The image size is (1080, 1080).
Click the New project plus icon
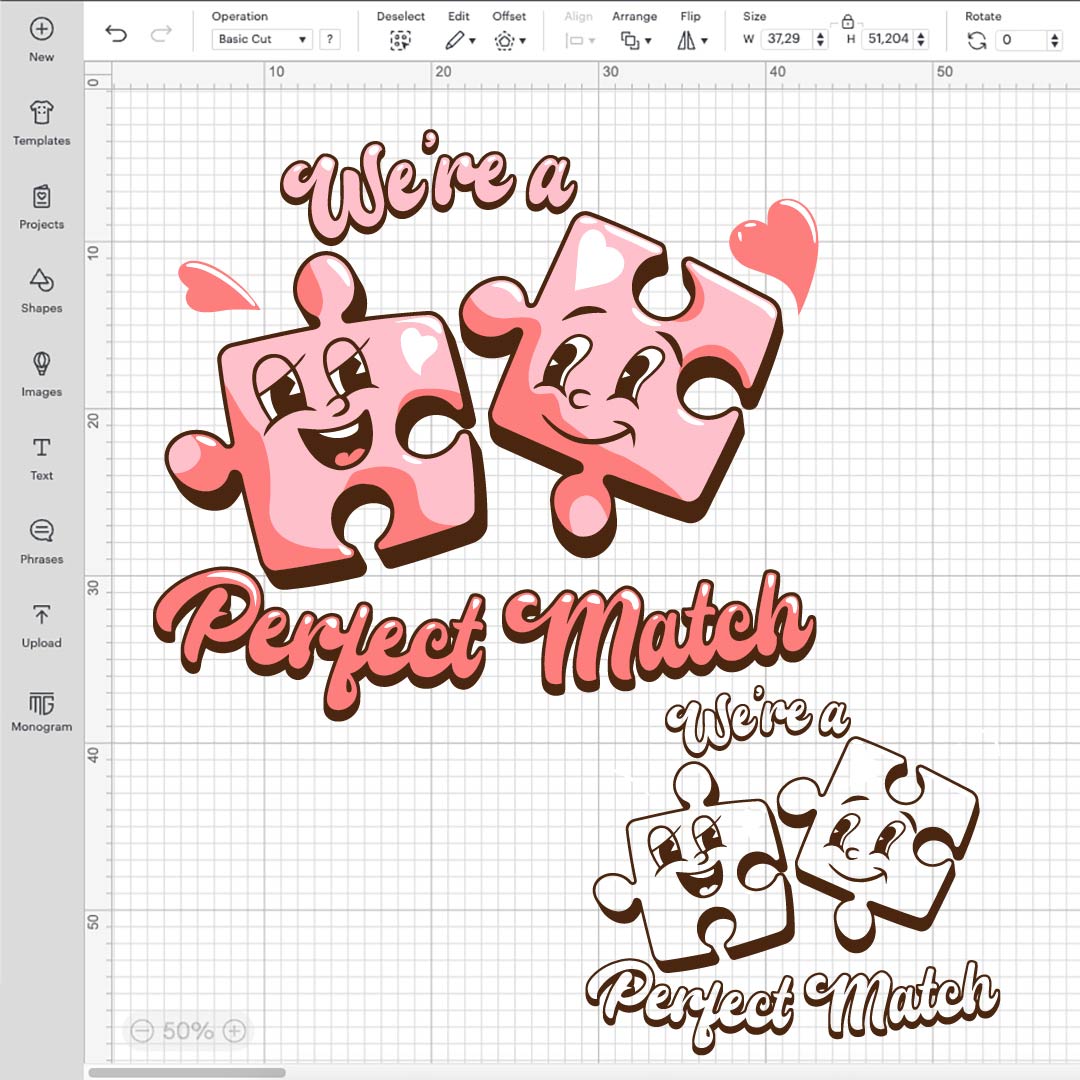[41, 29]
